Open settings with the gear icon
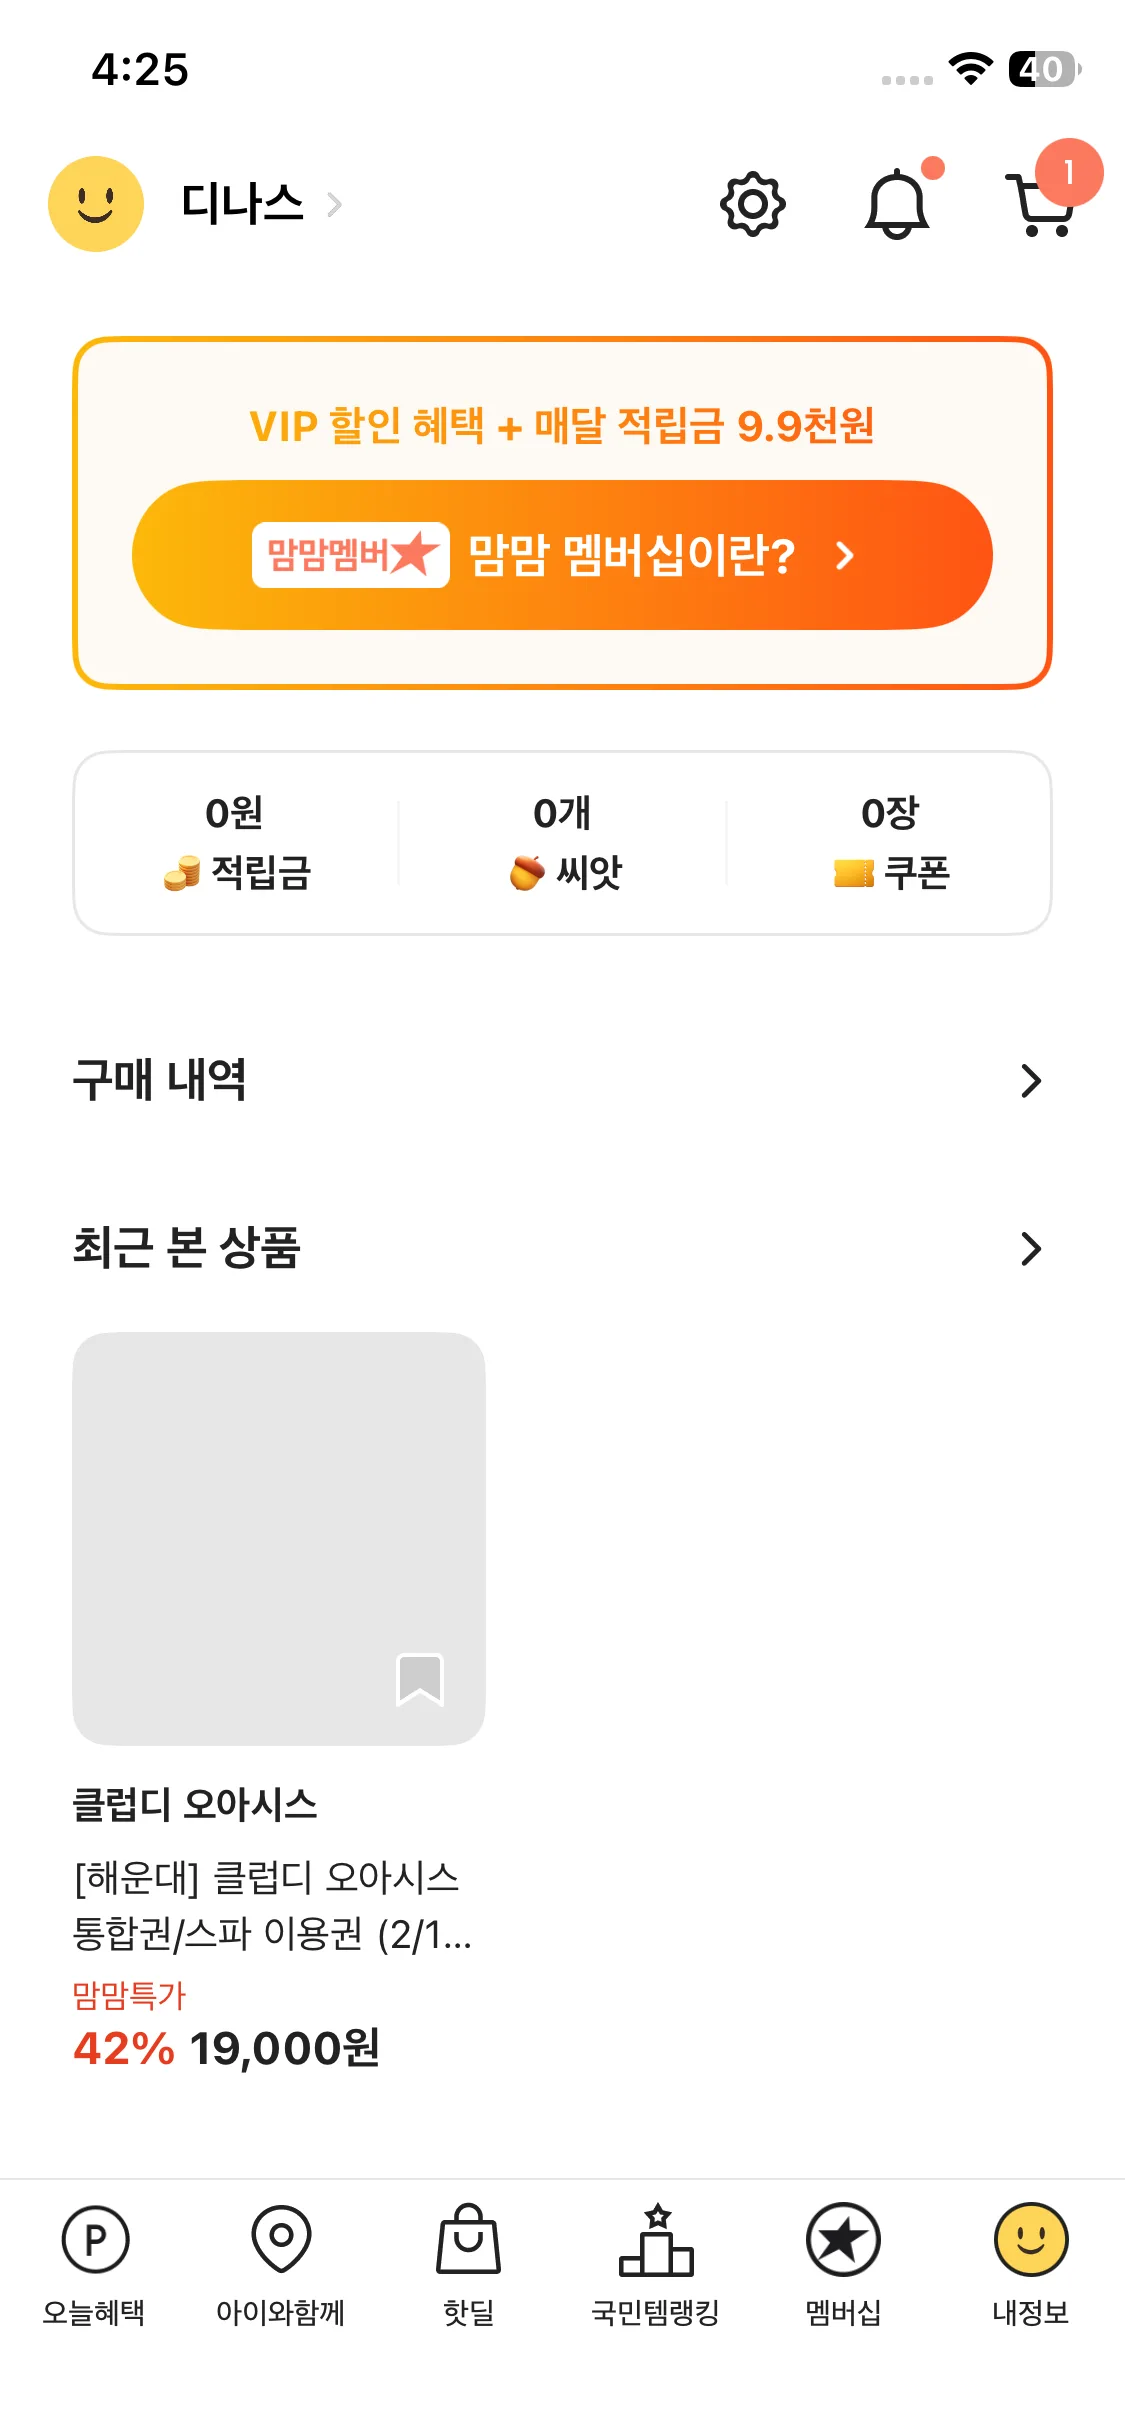Screen dimensions: 1125x2436 (752, 204)
